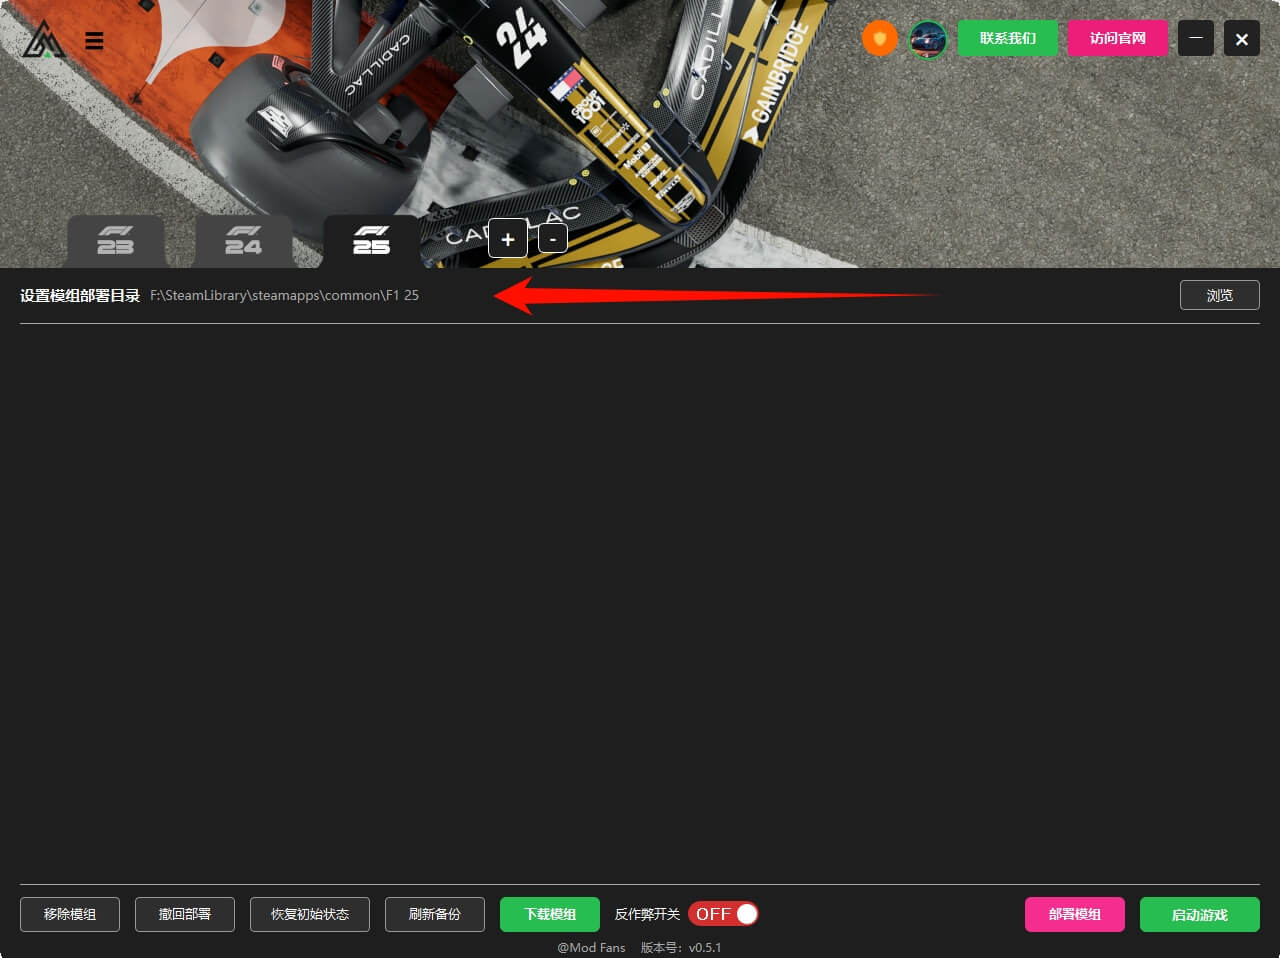
Task: Click the 联系我们 contact button
Action: coord(1007,38)
